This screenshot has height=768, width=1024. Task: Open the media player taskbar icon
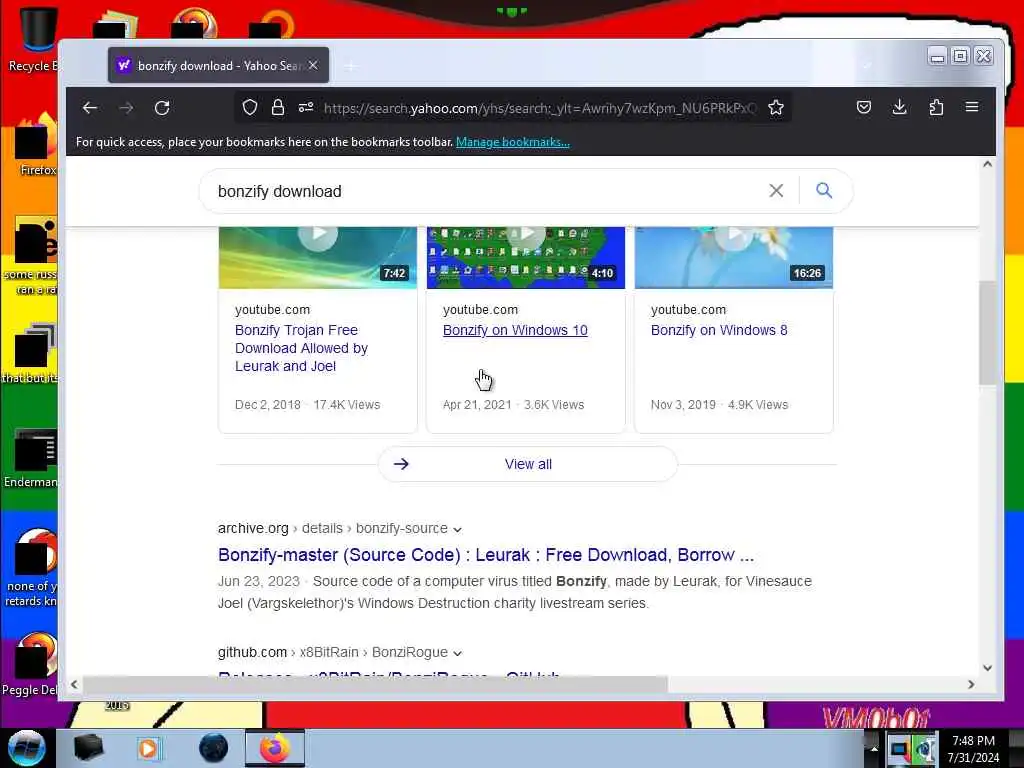(149, 748)
